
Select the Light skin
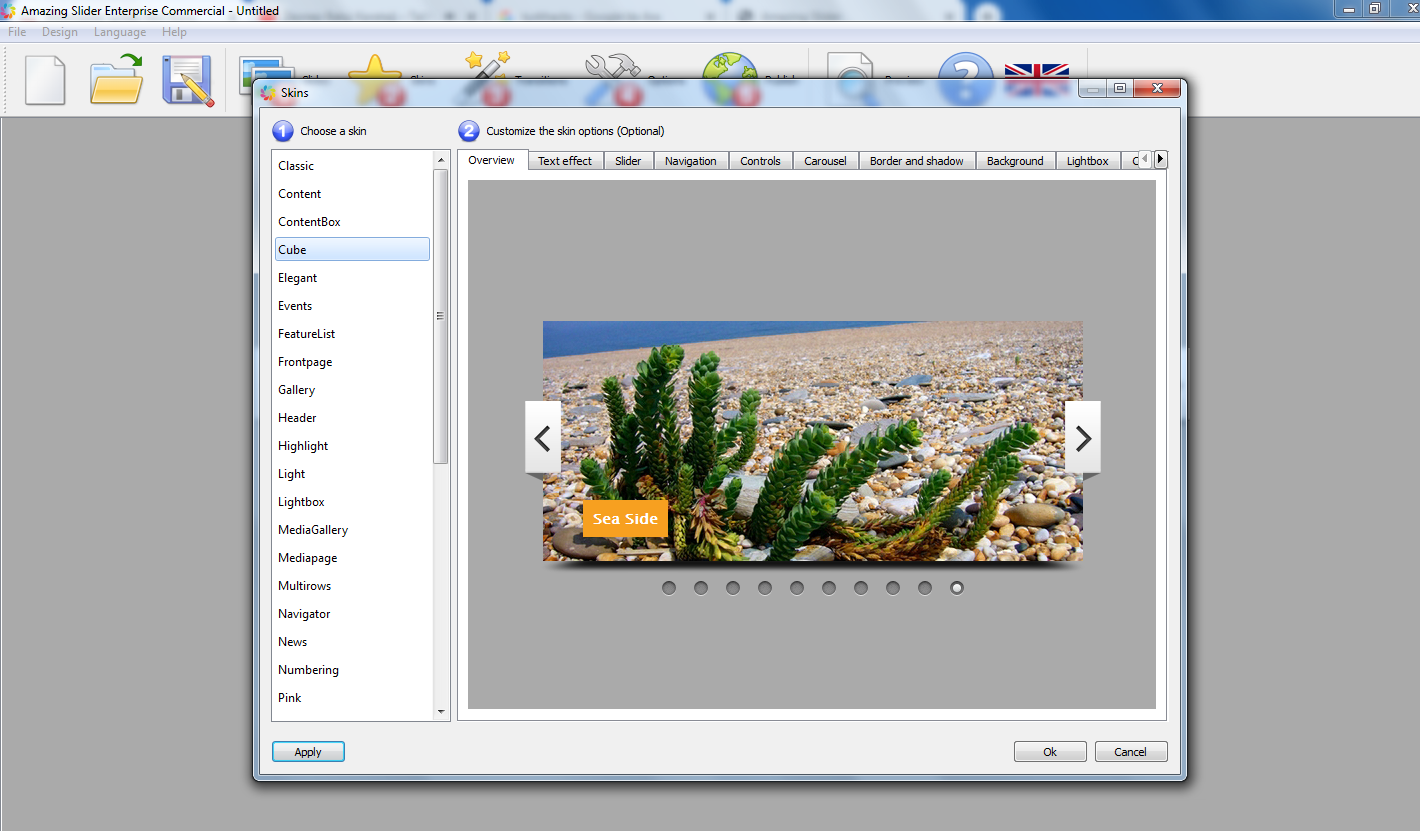pos(353,474)
